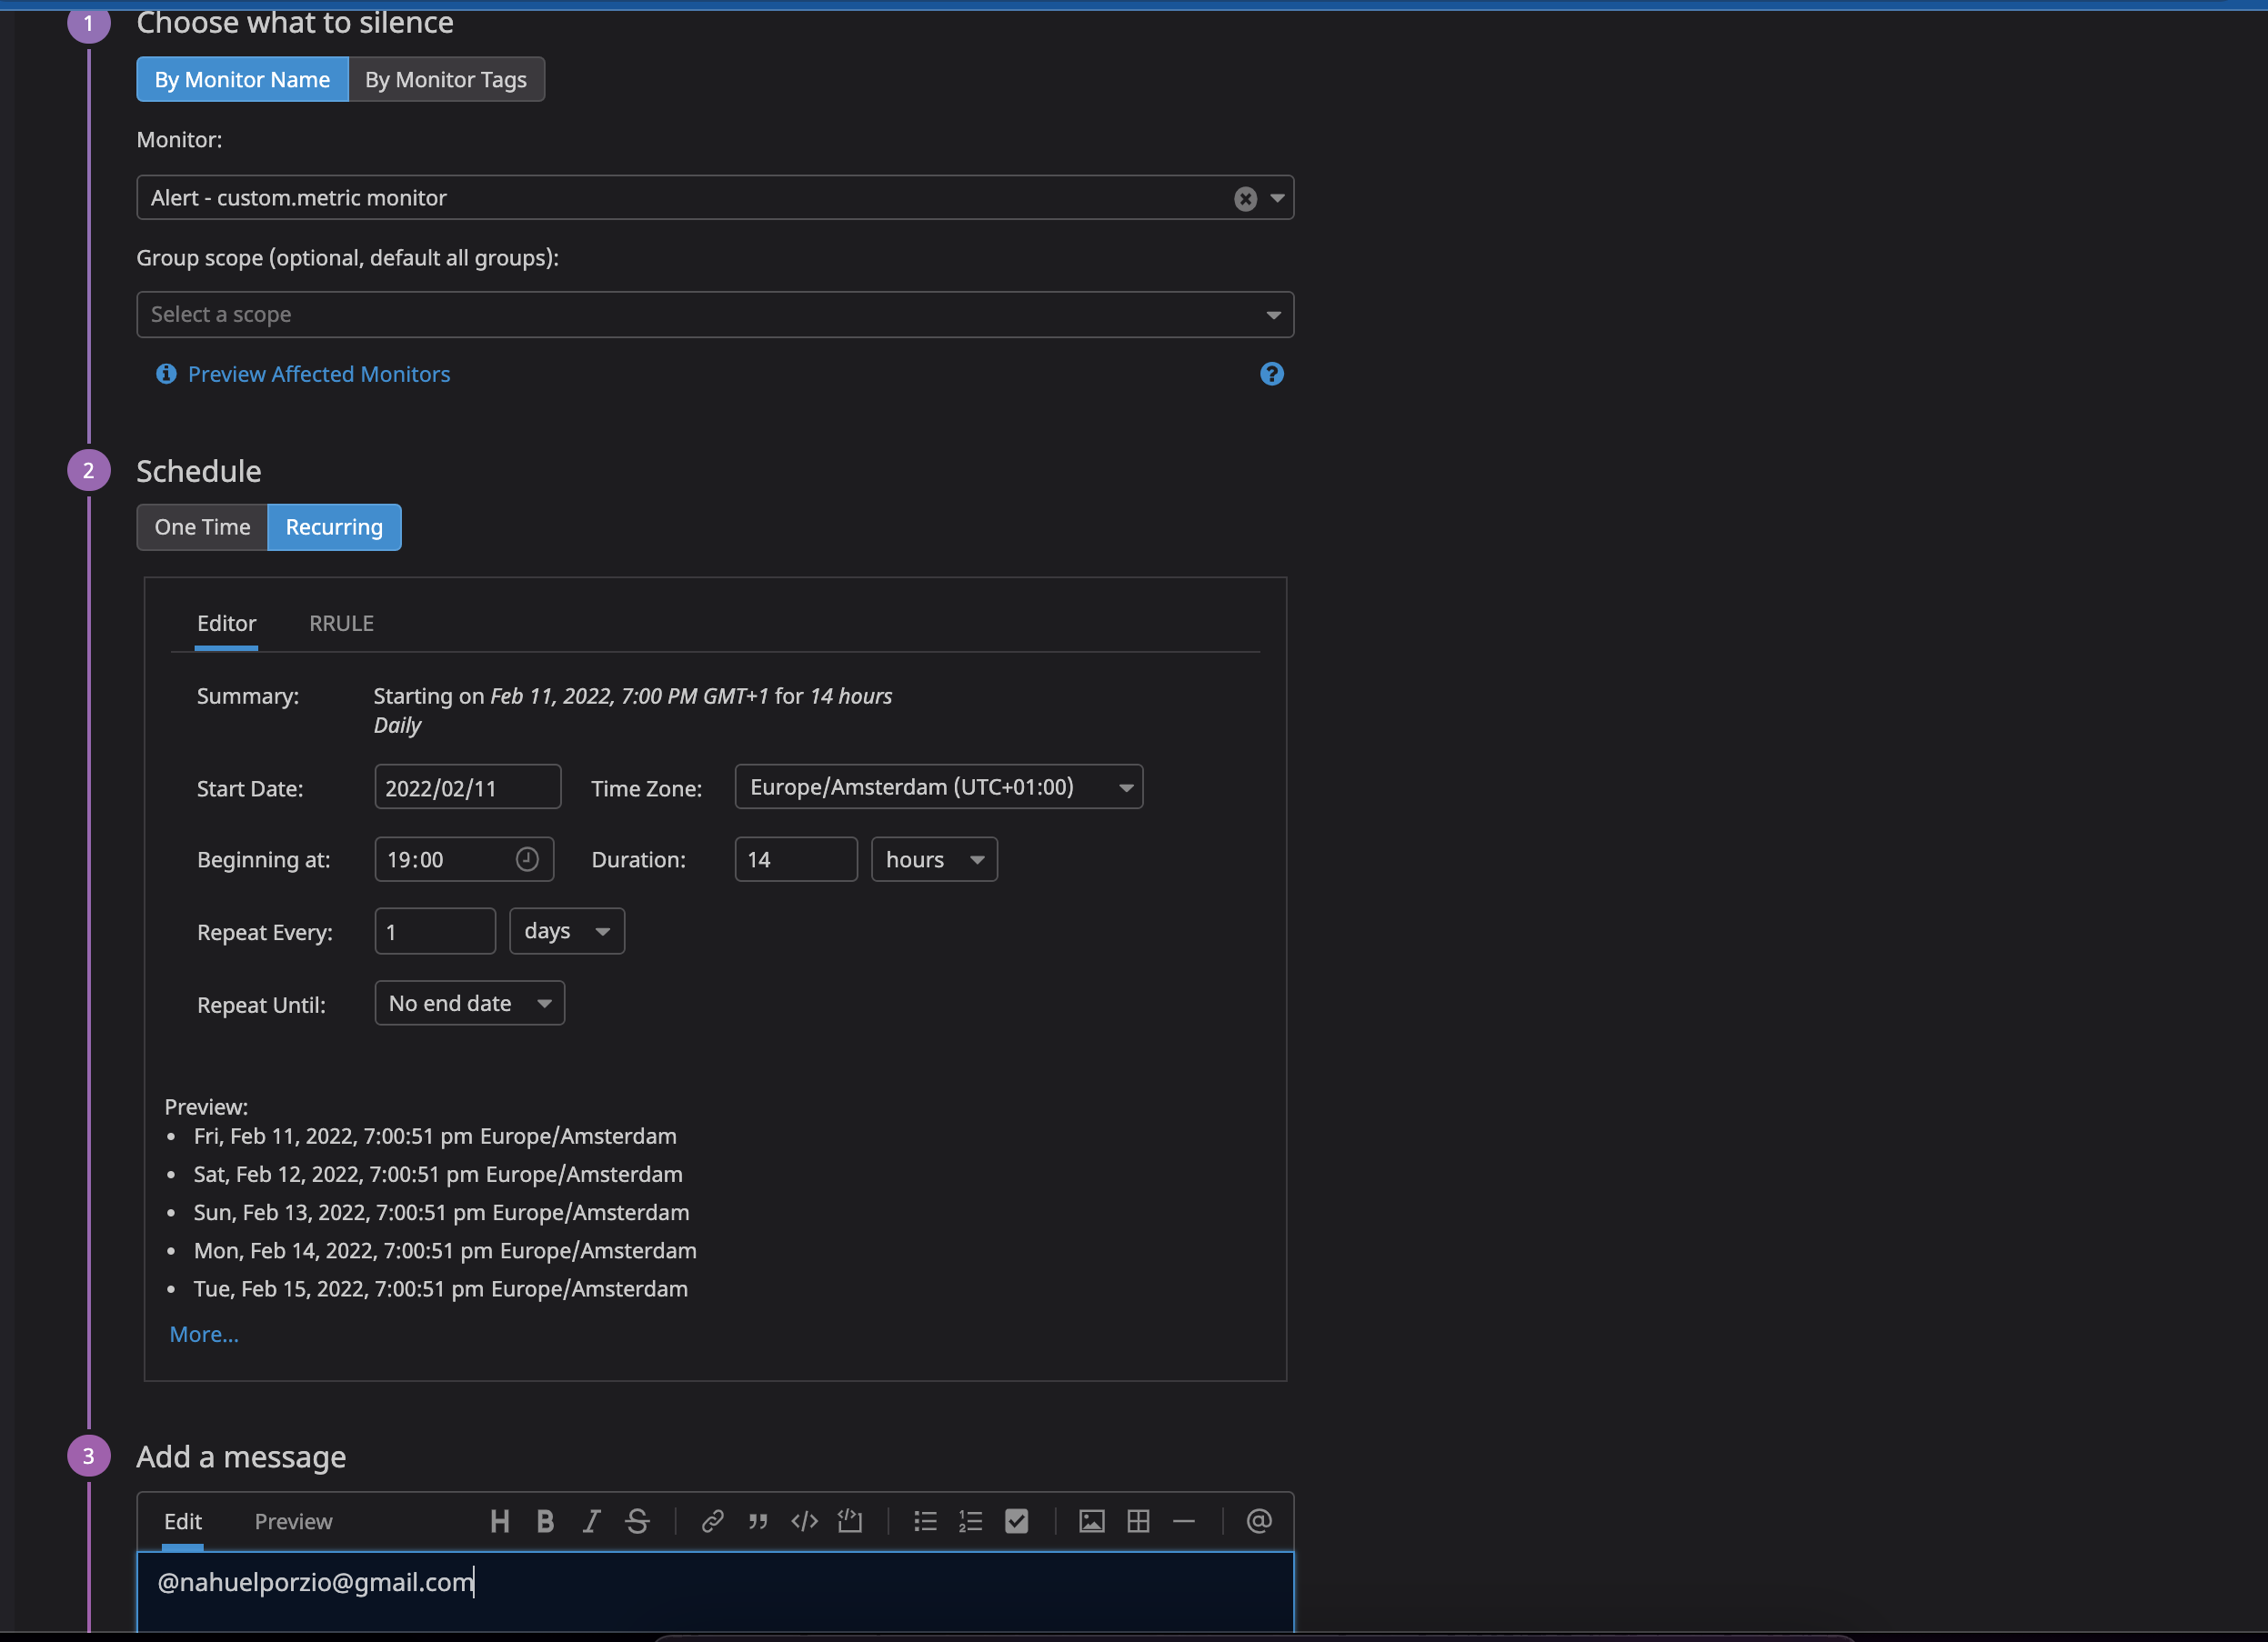Apply italic formatting icon
The height and width of the screenshot is (1642, 2268).
click(x=591, y=1521)
